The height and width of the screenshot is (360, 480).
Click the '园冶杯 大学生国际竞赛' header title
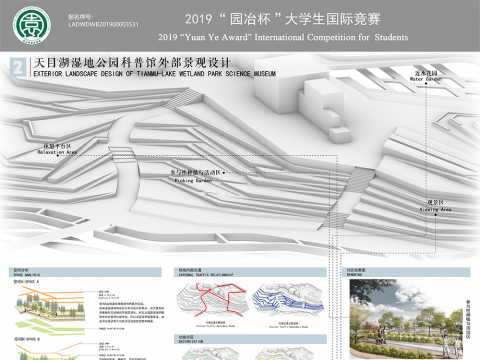tap(282, 19)
